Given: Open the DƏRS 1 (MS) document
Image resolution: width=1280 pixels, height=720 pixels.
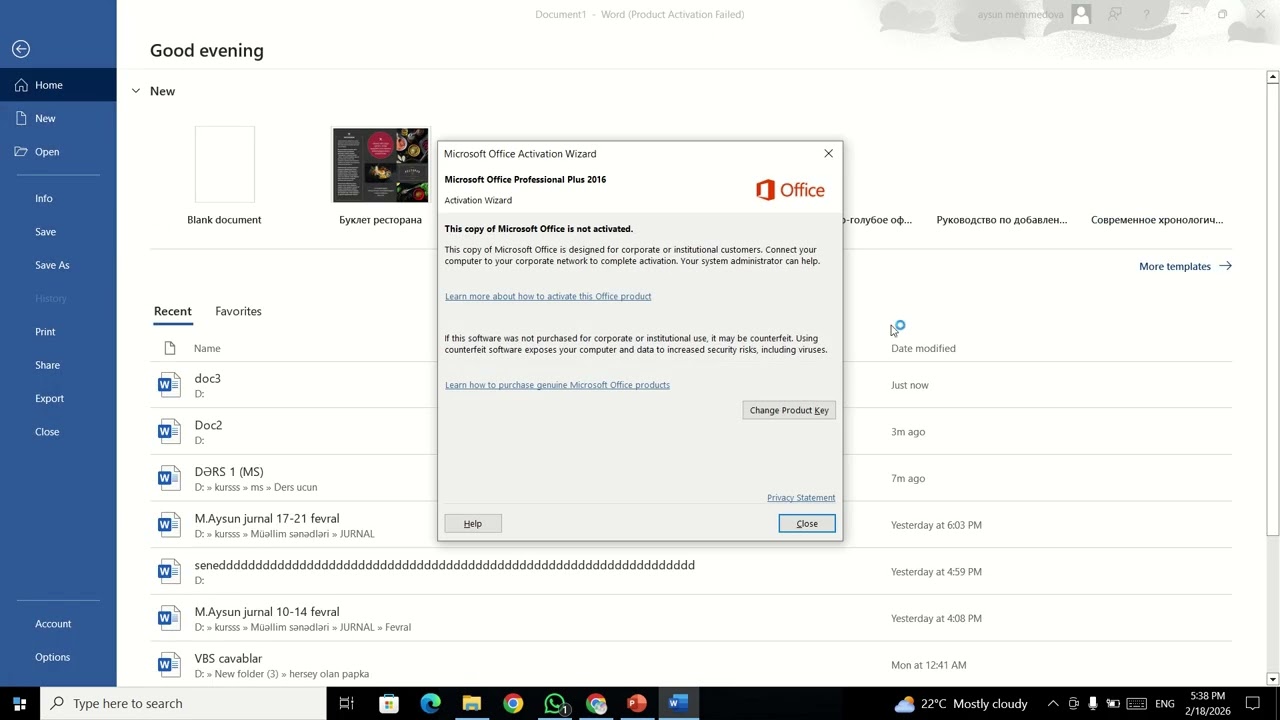Looking at the screenshot, I should tap(229, 472).
